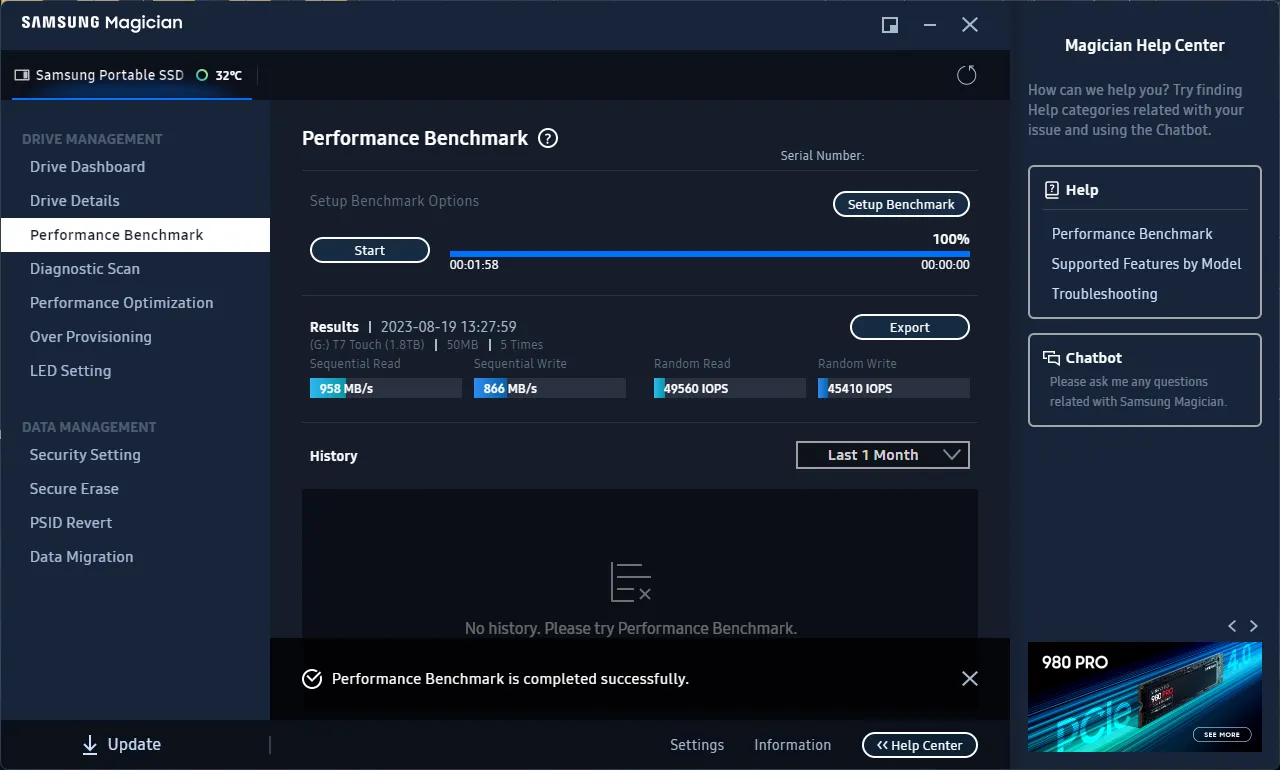Start the performance benchmark
Image resolution: width=1280 pixels, height=770 pixels.
(370, 250)
